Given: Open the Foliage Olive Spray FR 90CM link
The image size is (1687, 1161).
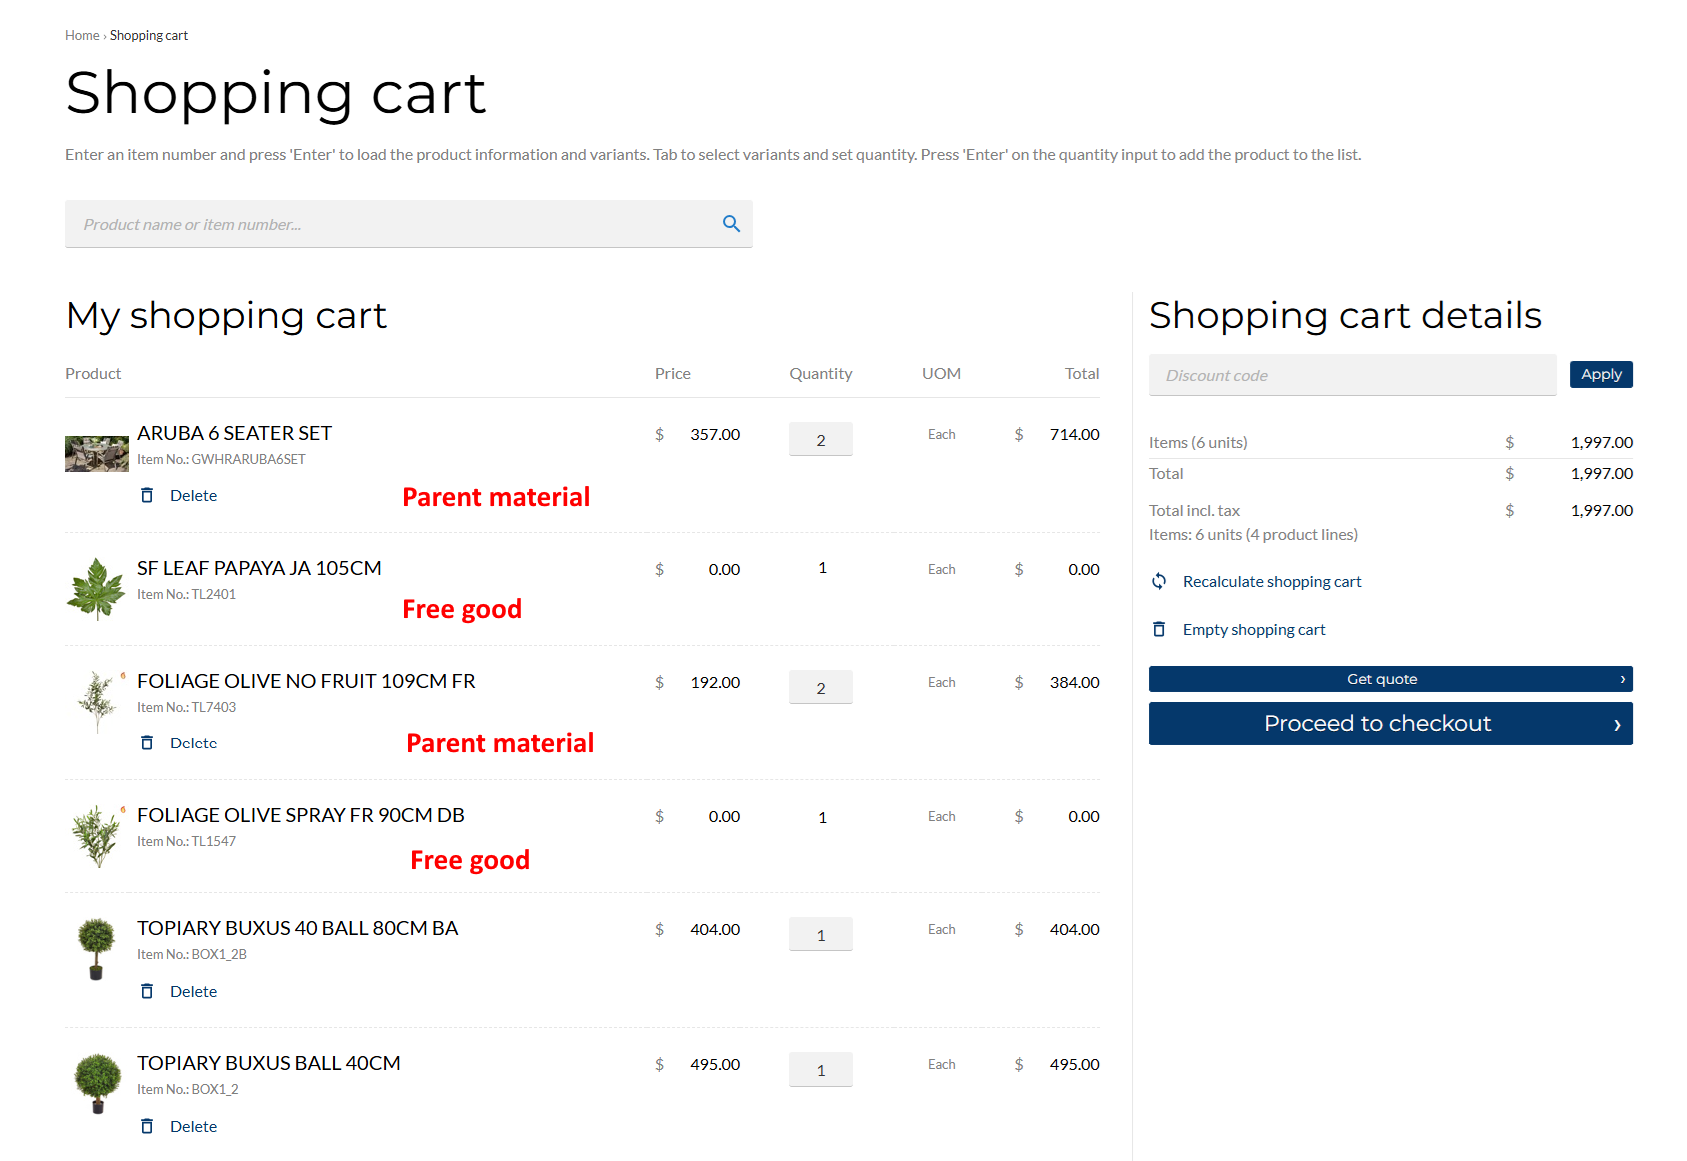Looking at the screenshot, I should point(301,815).
